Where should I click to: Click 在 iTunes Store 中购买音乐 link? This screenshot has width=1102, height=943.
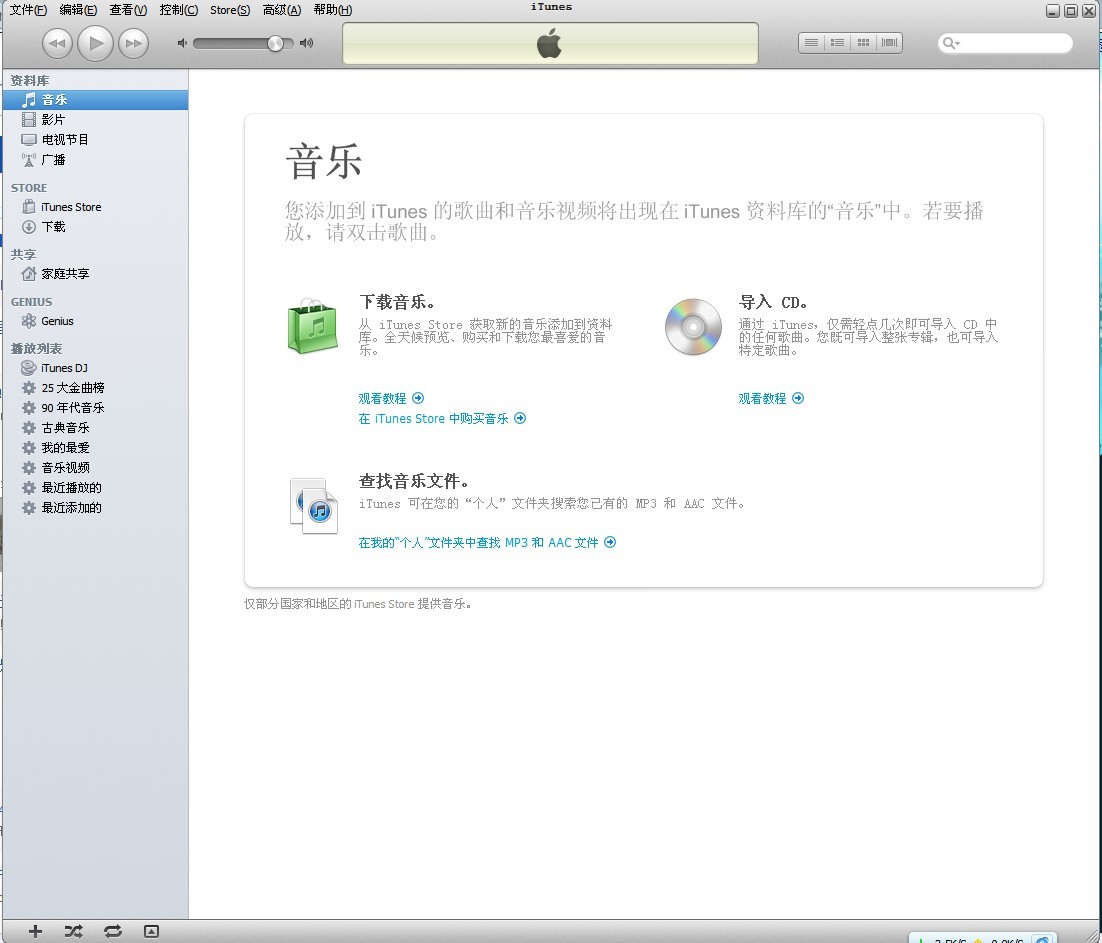442,419
